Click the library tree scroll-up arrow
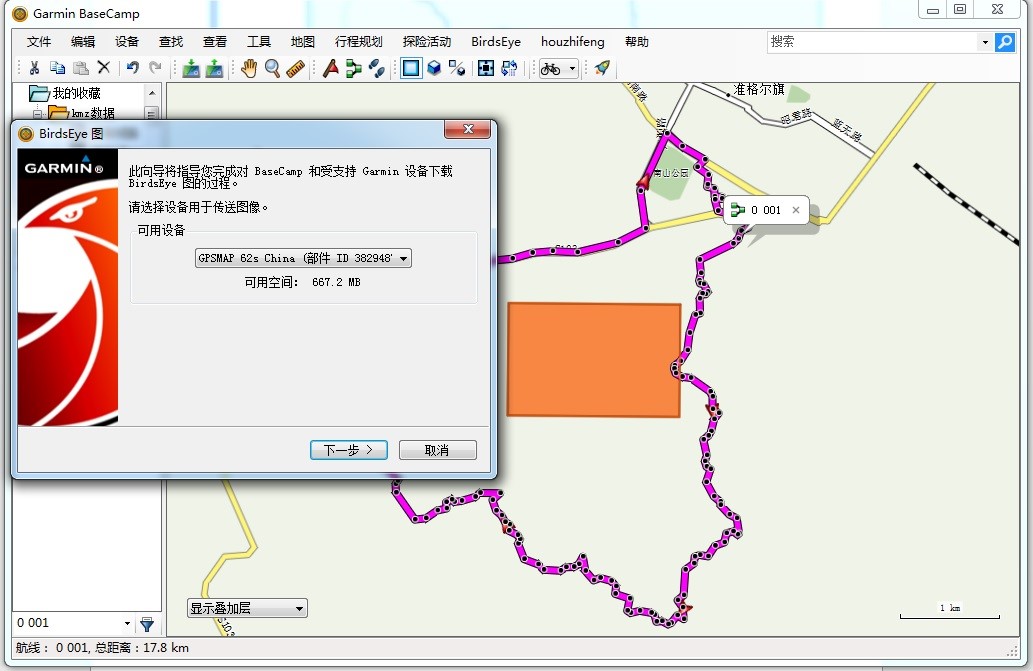1033x671 pixels. (152, 93)
